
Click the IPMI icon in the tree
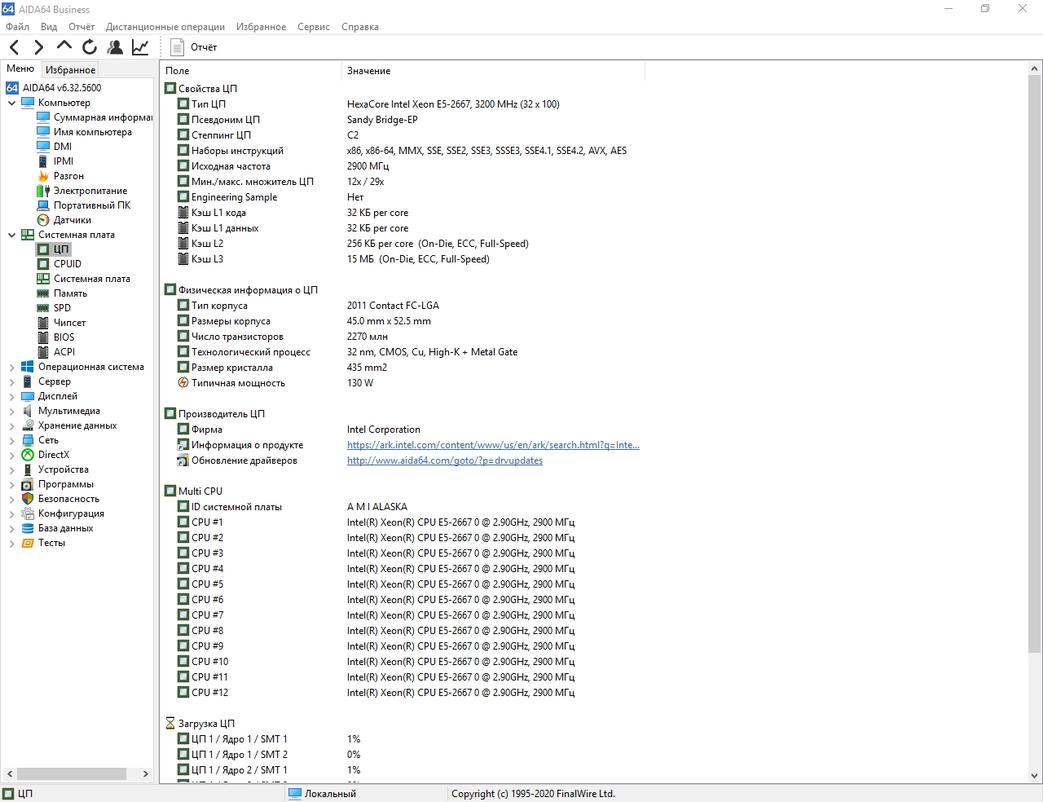pyautogui.click(x=43, y=161)
